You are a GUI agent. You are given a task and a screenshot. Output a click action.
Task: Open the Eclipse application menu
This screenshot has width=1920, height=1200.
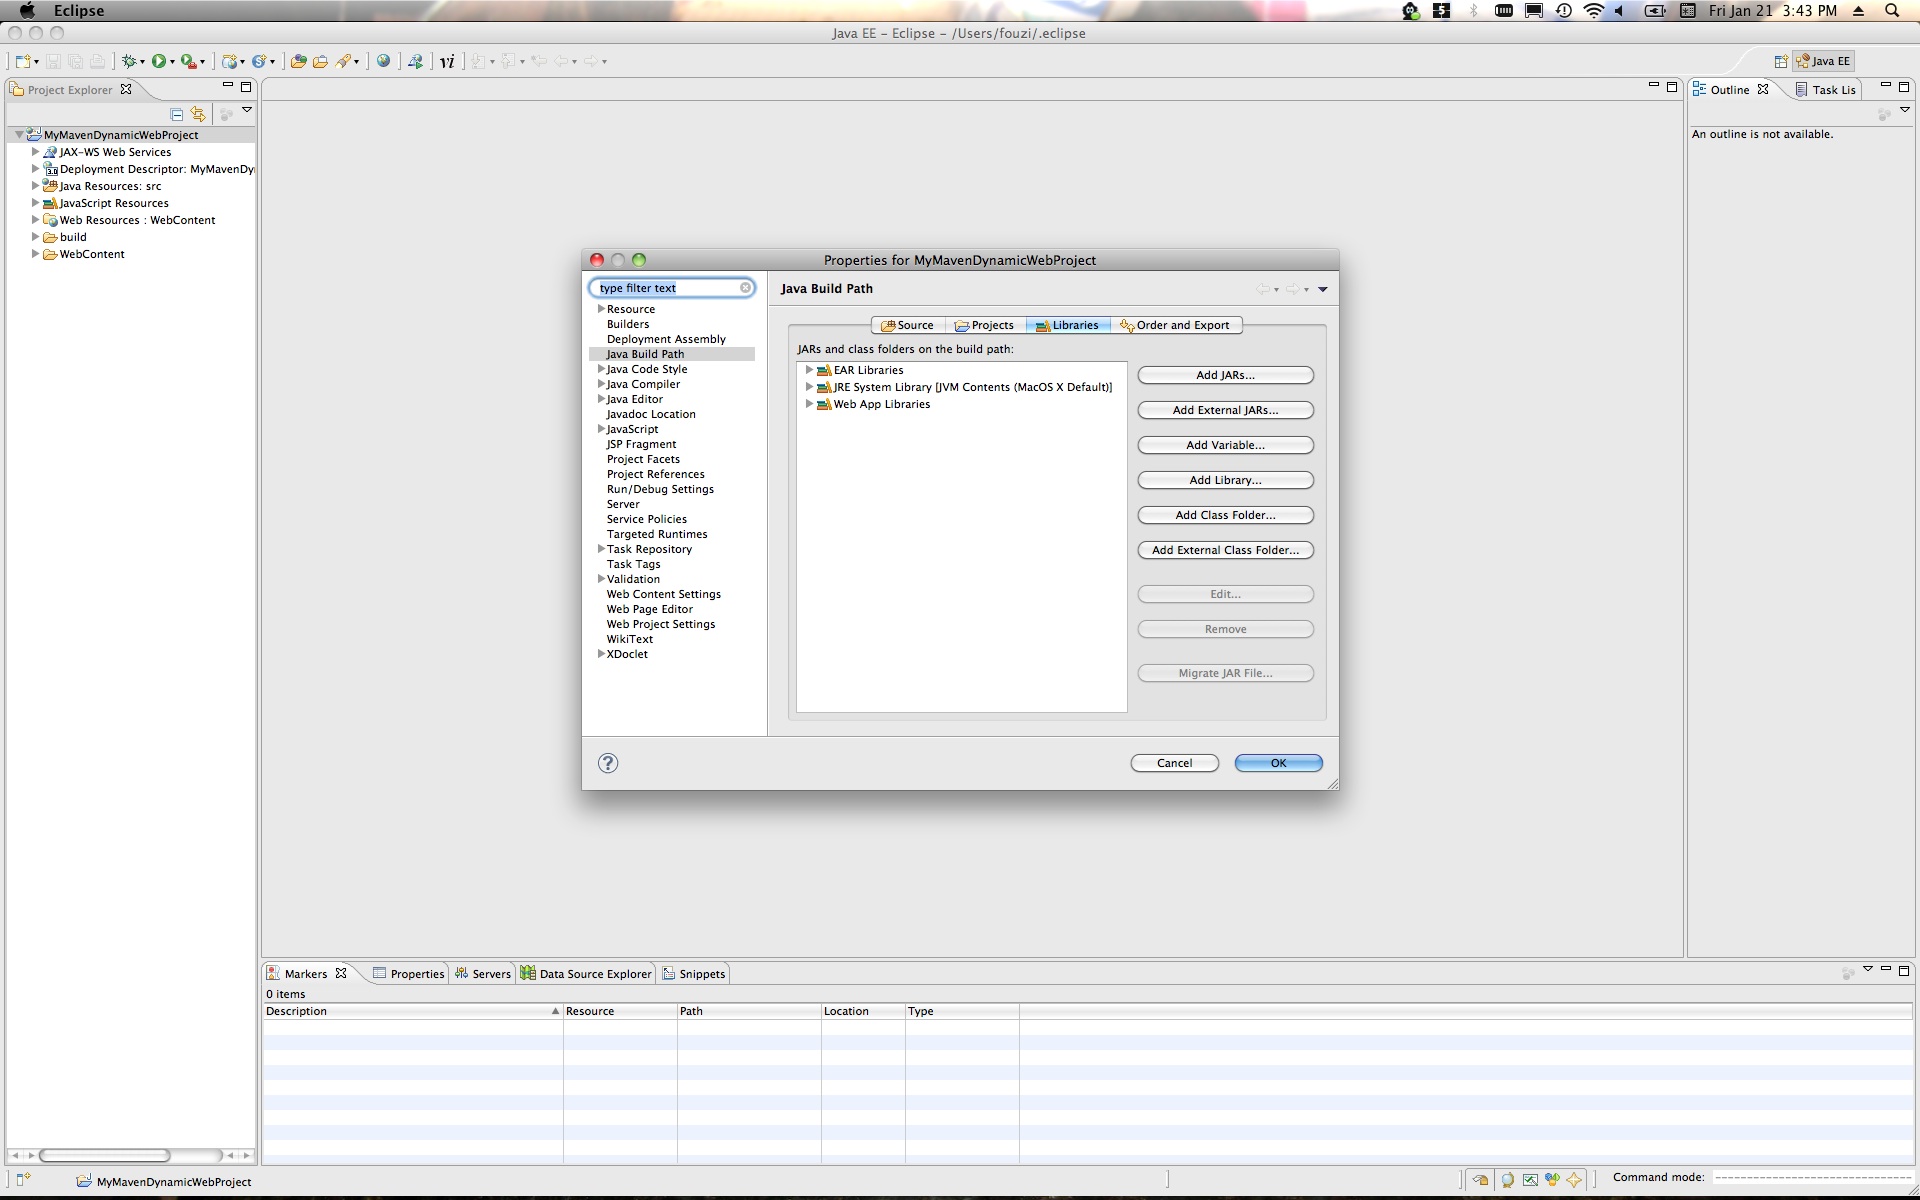click(79, 11)
